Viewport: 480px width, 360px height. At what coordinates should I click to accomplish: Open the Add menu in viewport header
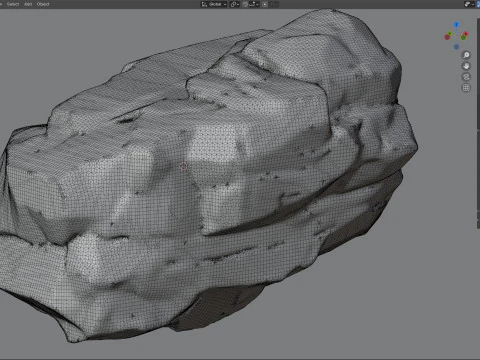pos(28,4)
